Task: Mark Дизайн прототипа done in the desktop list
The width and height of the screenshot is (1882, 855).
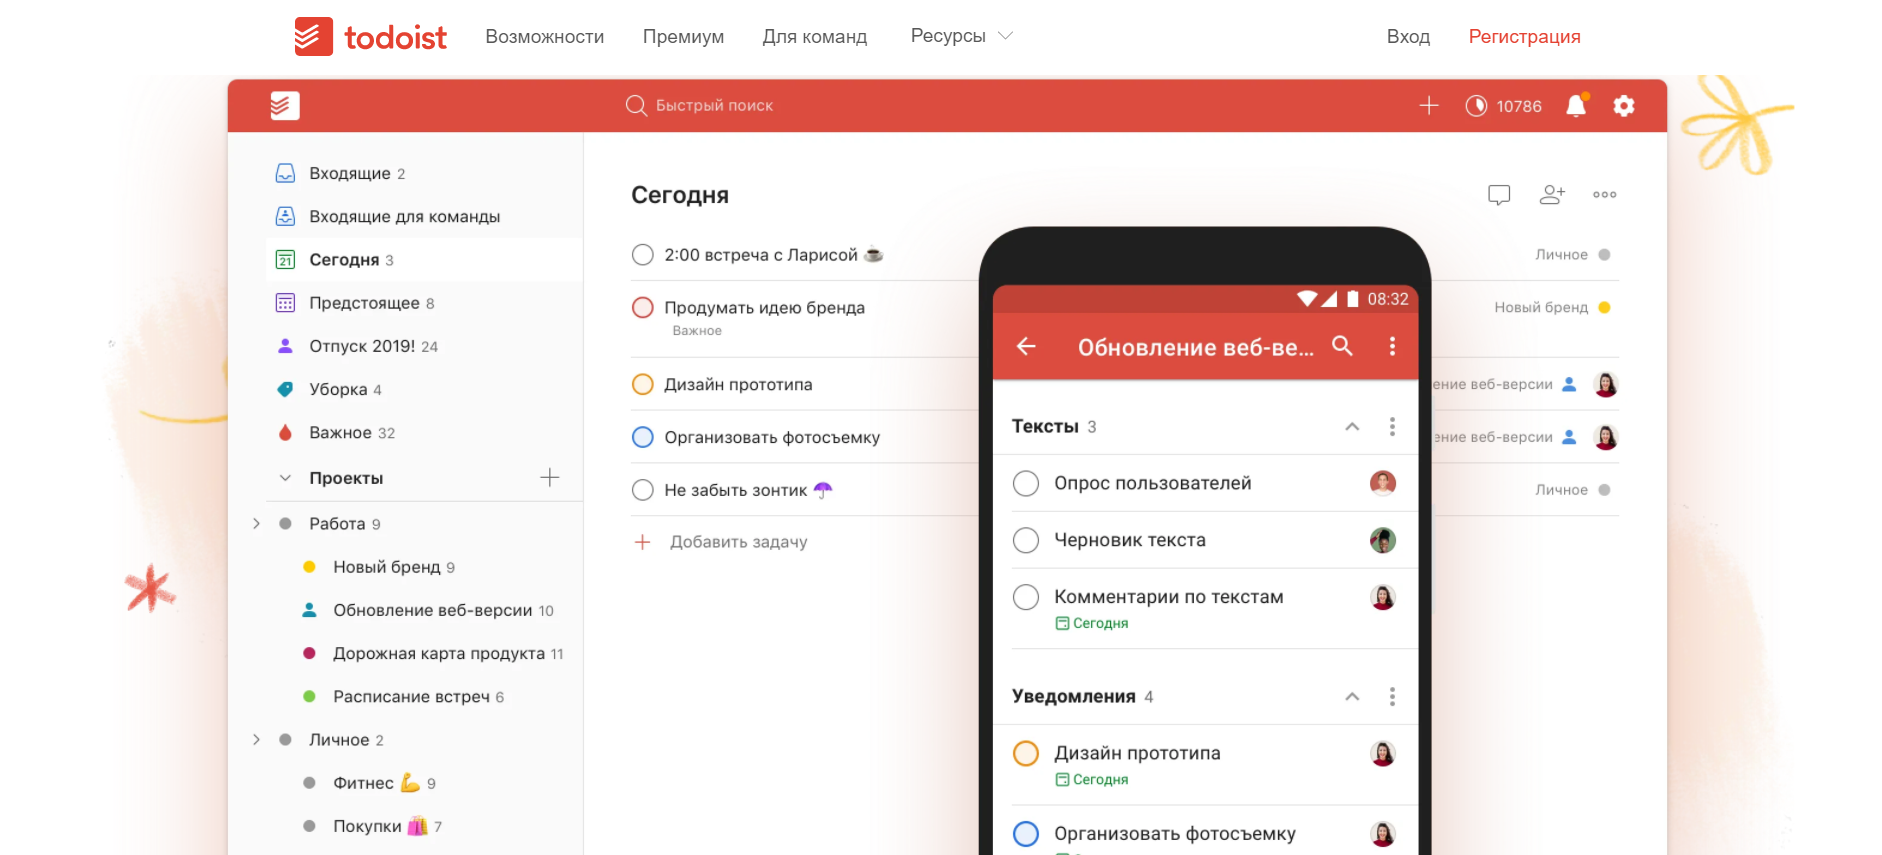Action: 643,384
